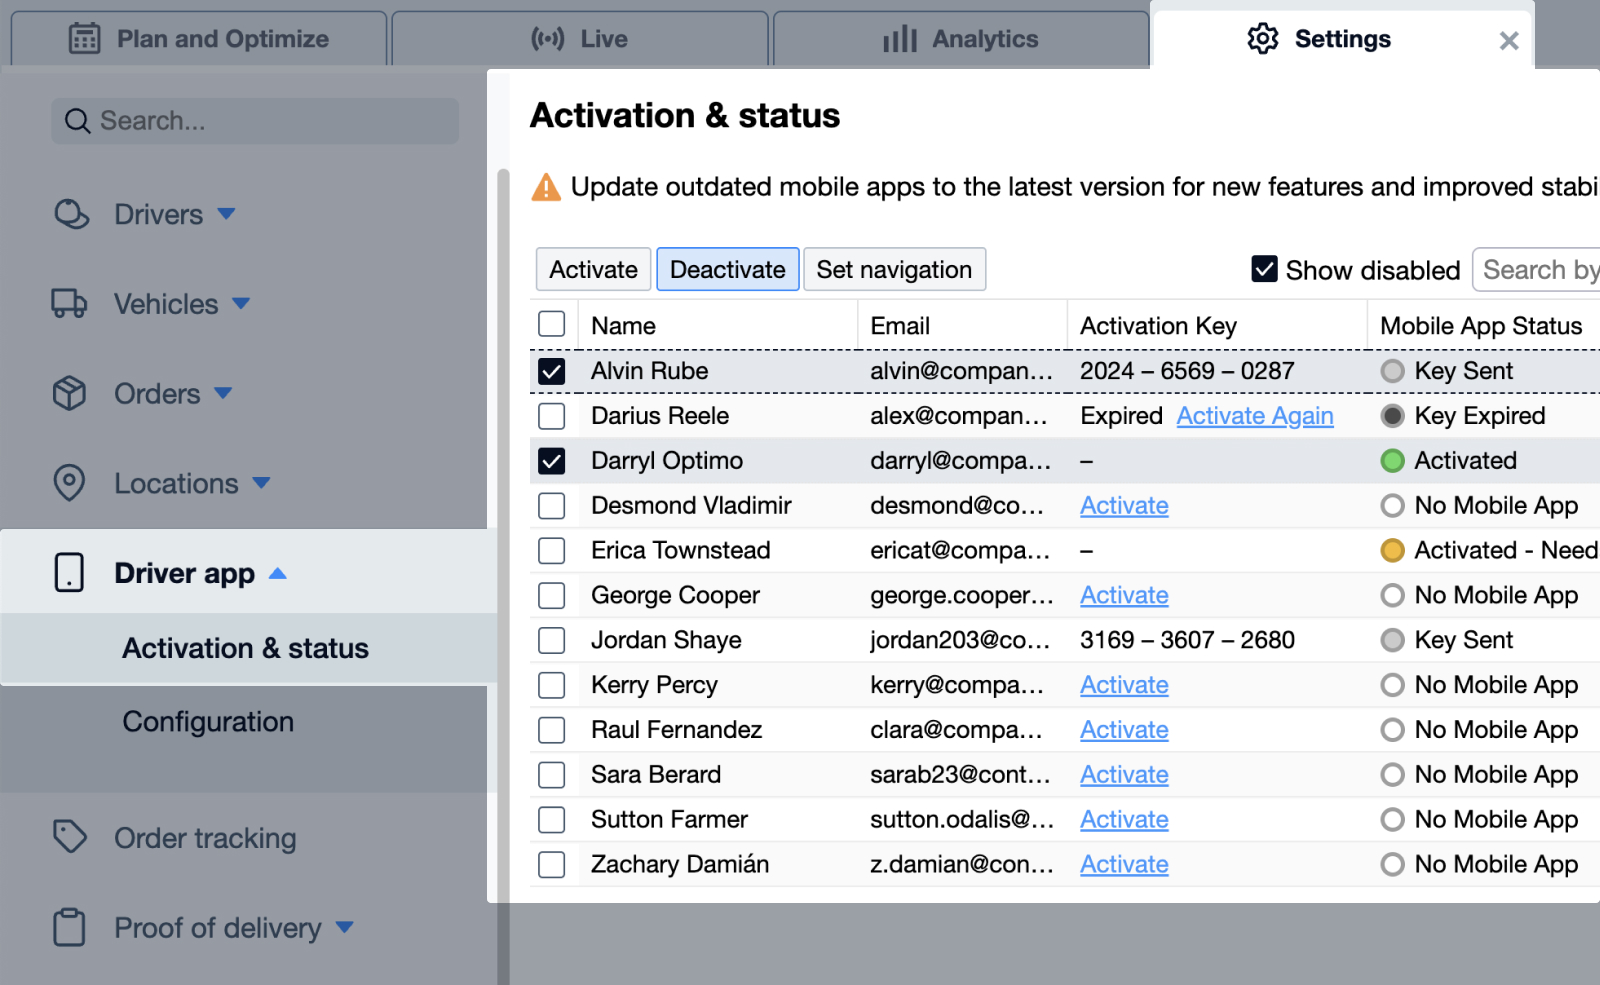Click Activate link for Sara Berard

click(x=1124, y=775)
